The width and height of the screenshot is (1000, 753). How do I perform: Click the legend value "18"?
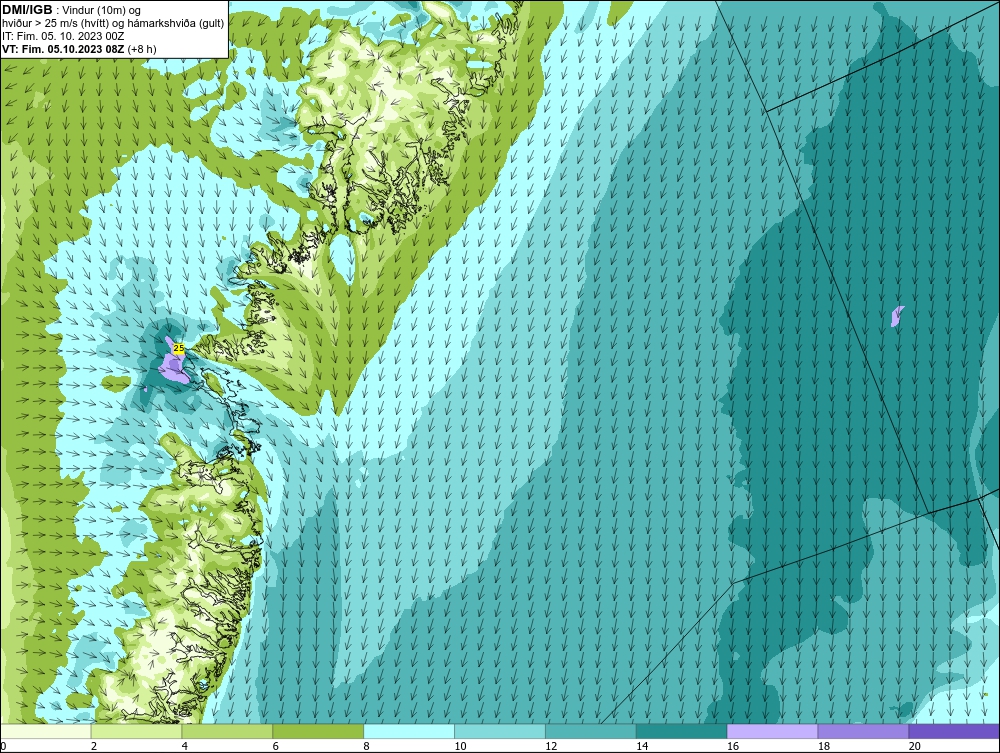click(x=823, y=746)
